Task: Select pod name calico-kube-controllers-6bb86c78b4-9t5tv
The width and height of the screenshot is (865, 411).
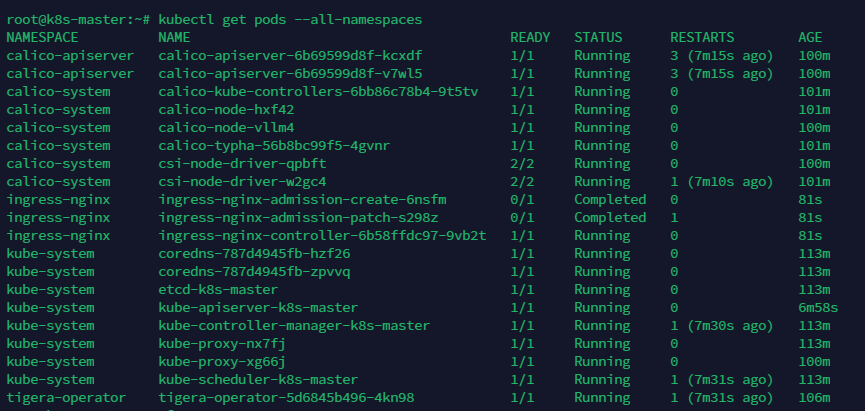Action: (318, 92)
